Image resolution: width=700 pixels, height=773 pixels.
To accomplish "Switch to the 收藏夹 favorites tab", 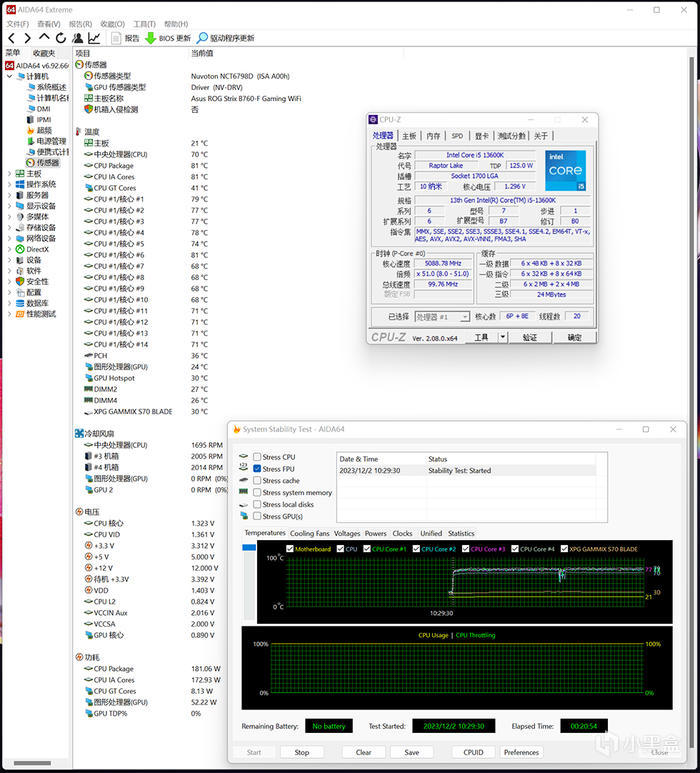I will point(43,53).
